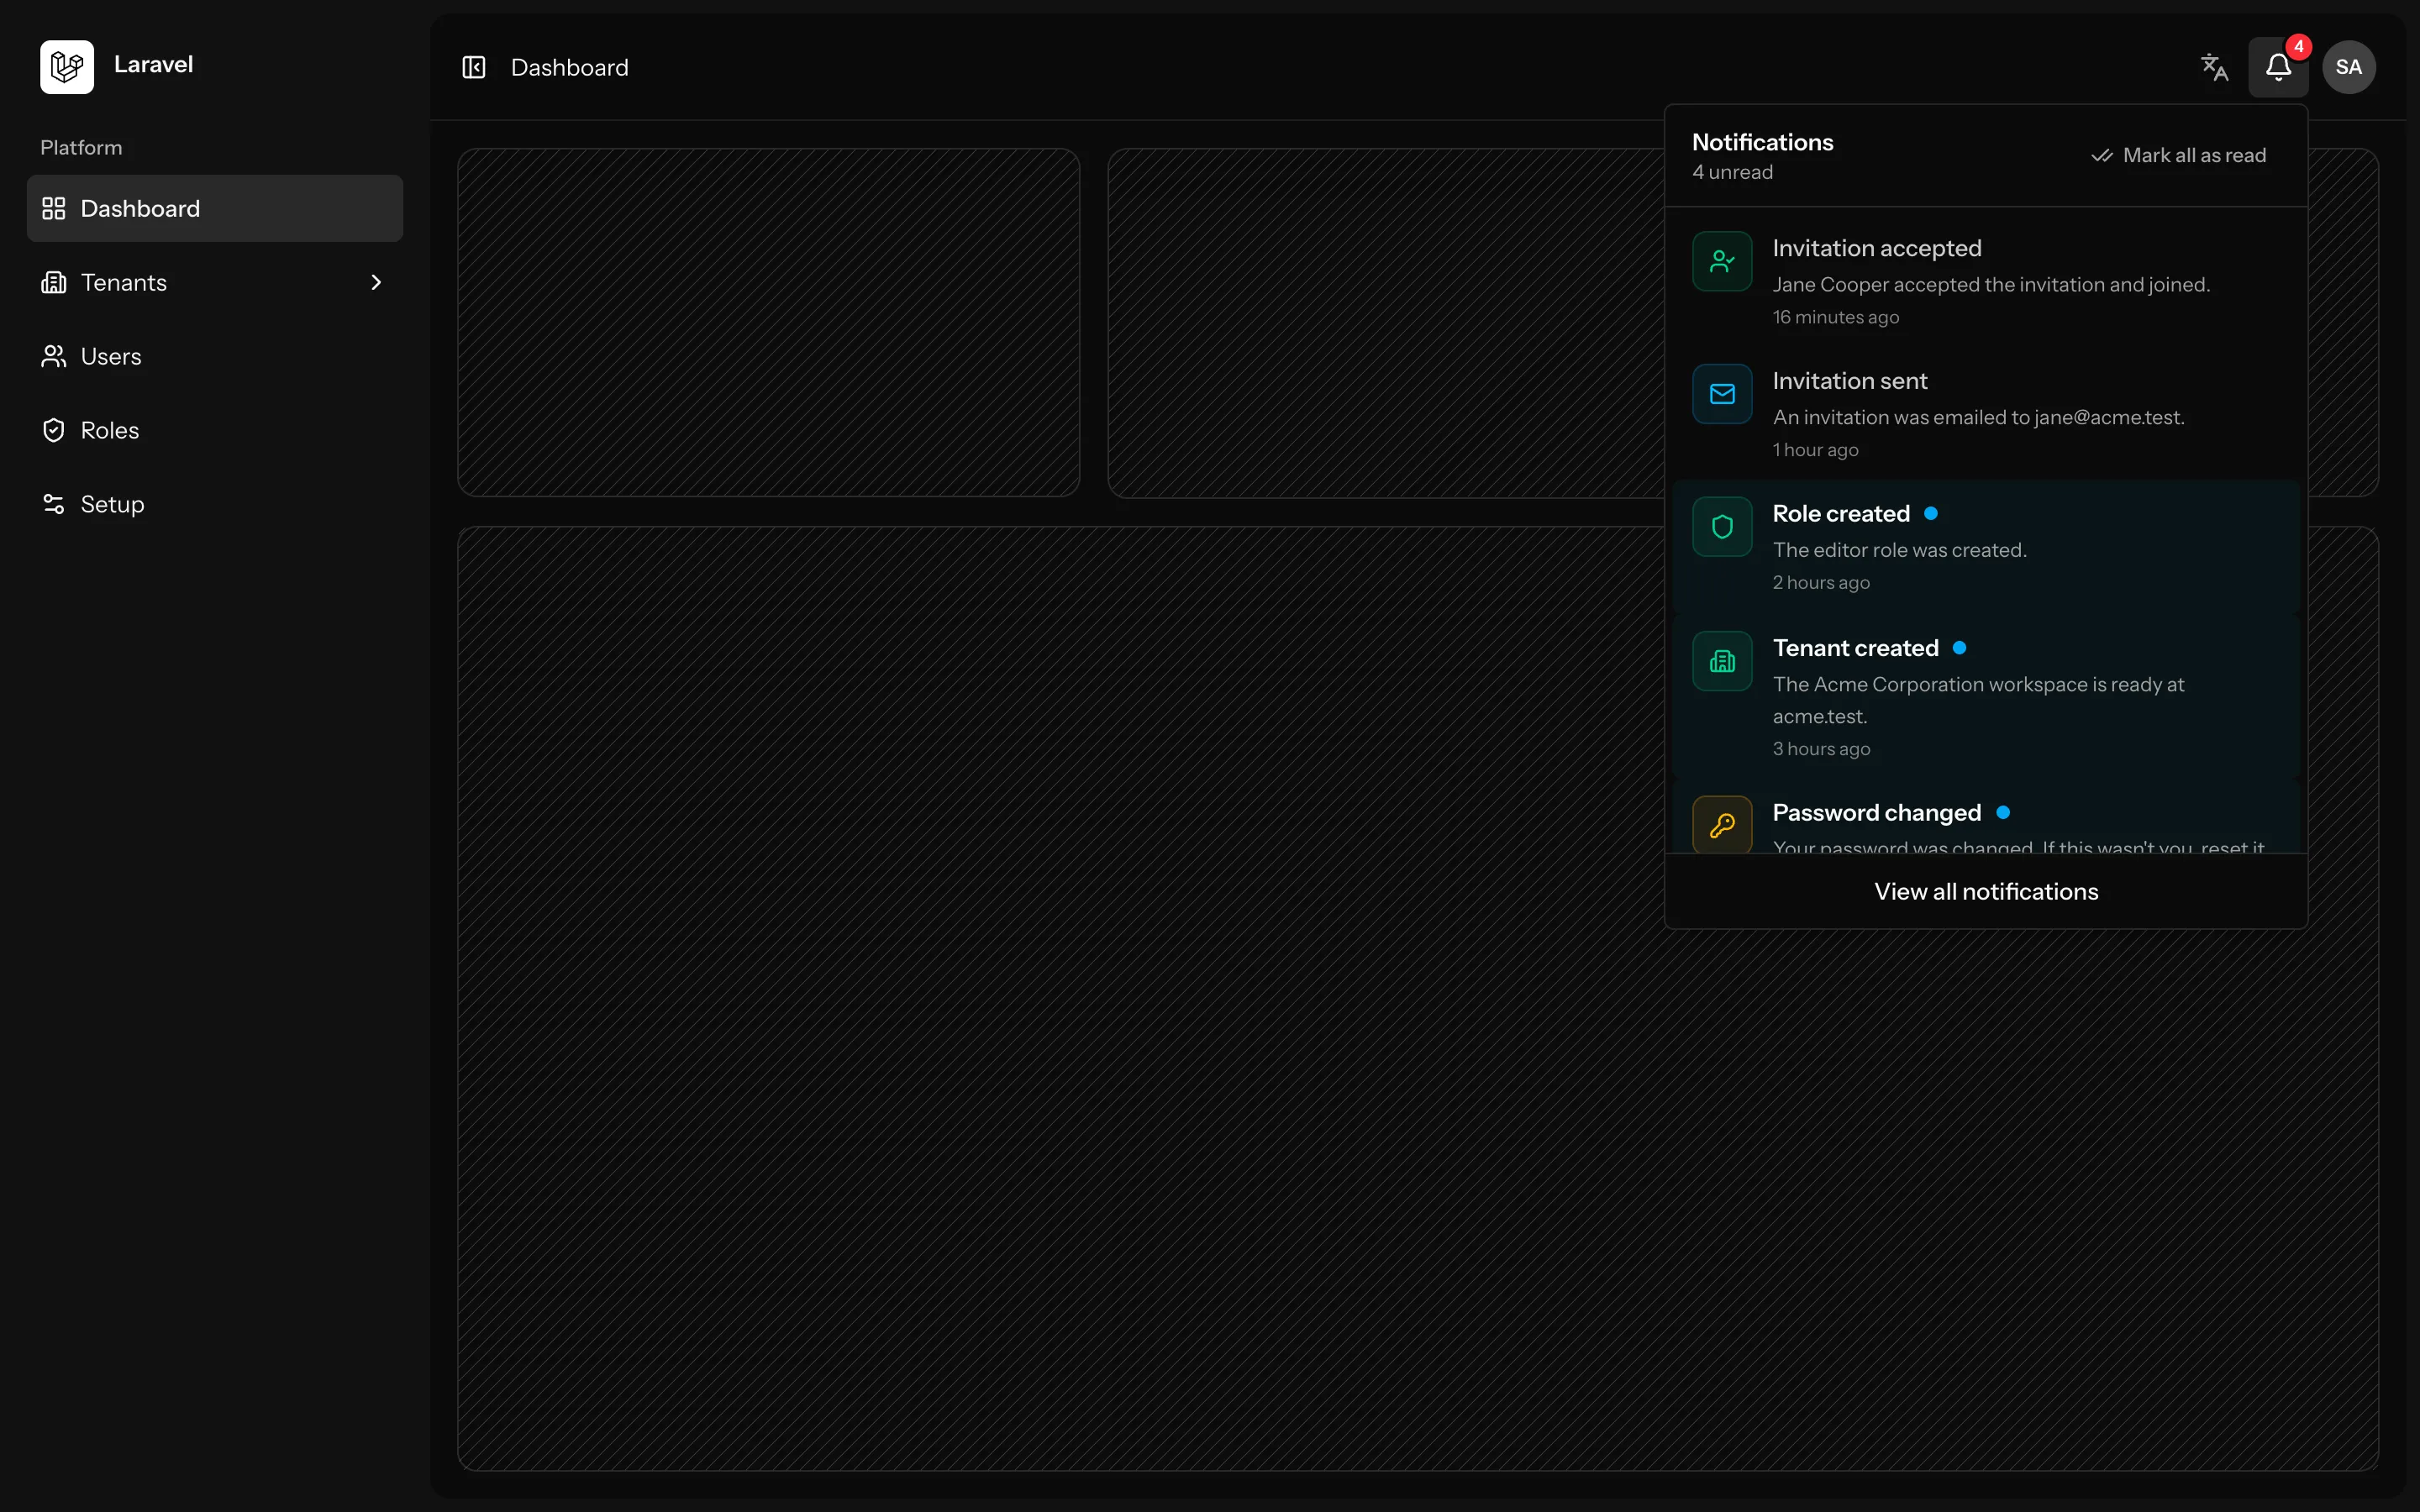Click the Tenant created building icon
The image size is (2420, 1512).
1722,661
